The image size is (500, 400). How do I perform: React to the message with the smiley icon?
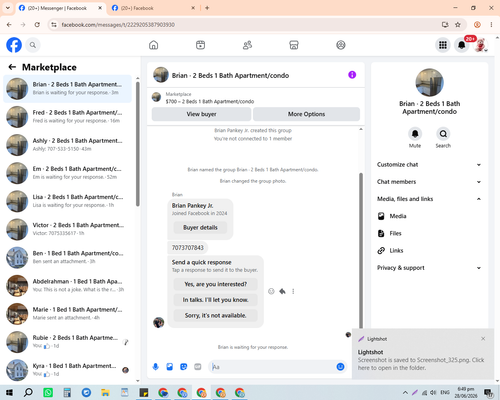click(271, 291)
